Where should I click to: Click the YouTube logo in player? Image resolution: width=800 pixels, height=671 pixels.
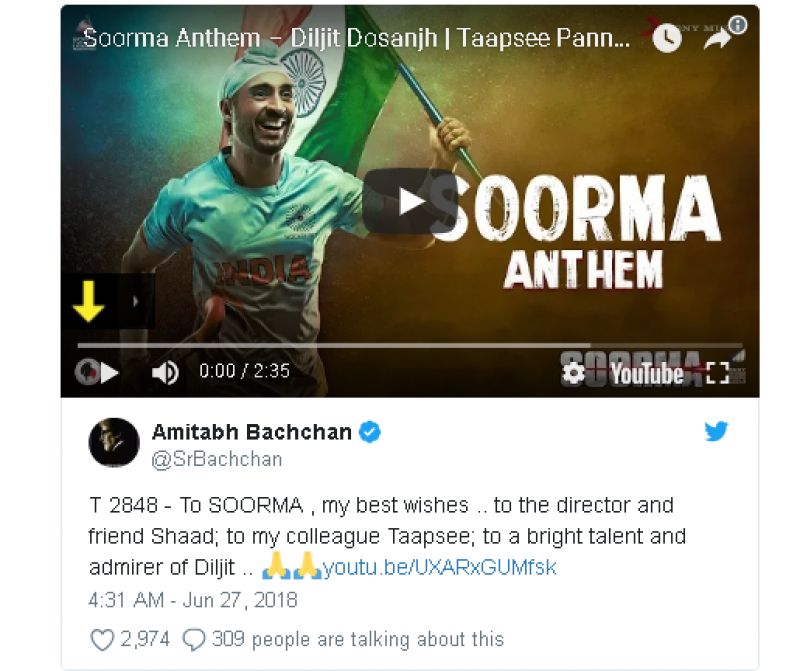pyautogui.click(x=647, y=374)
